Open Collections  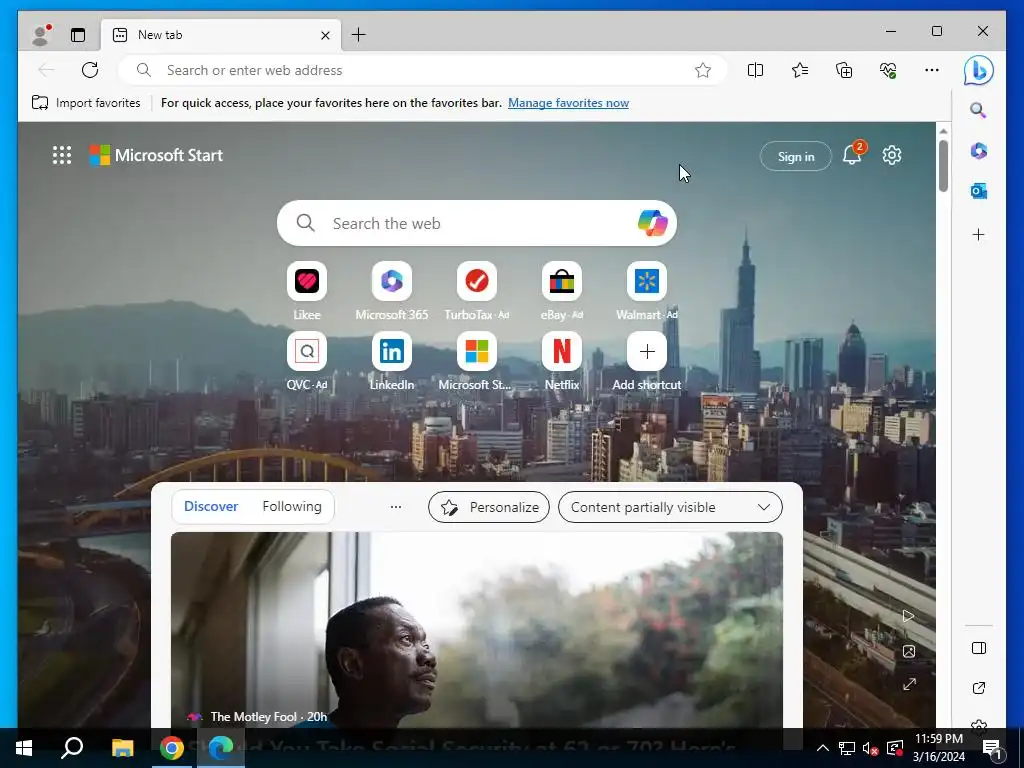click(844, 70)
